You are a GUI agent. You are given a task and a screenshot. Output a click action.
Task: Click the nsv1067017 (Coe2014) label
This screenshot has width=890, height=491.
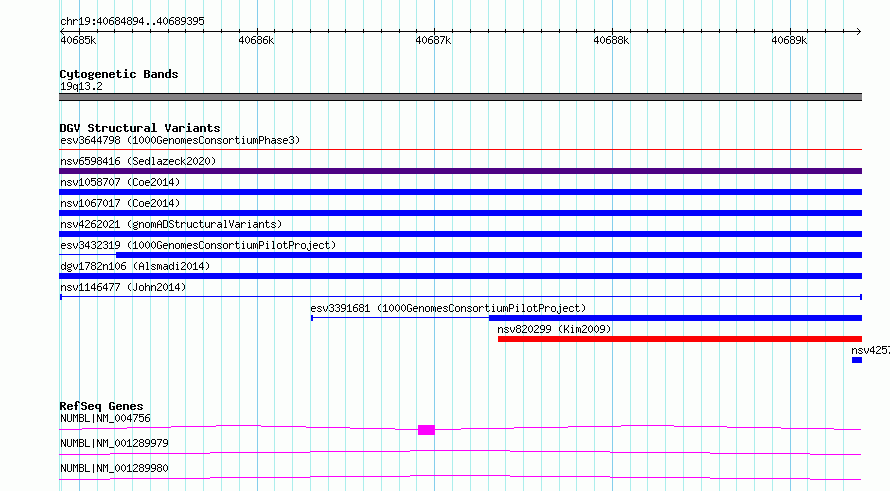(120, 203)
